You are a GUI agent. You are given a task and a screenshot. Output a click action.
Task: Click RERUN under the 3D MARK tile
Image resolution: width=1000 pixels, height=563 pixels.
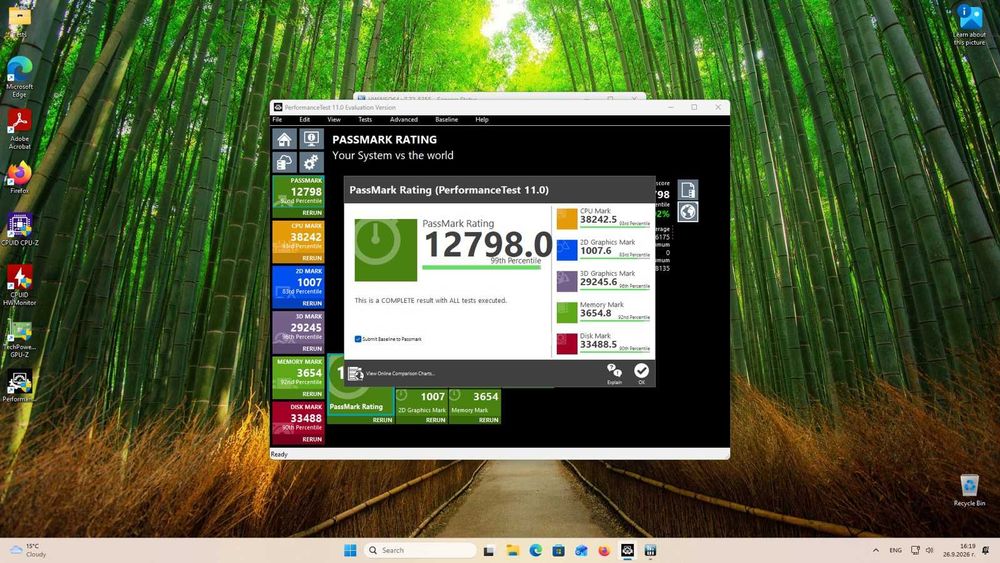coord(312,348)
